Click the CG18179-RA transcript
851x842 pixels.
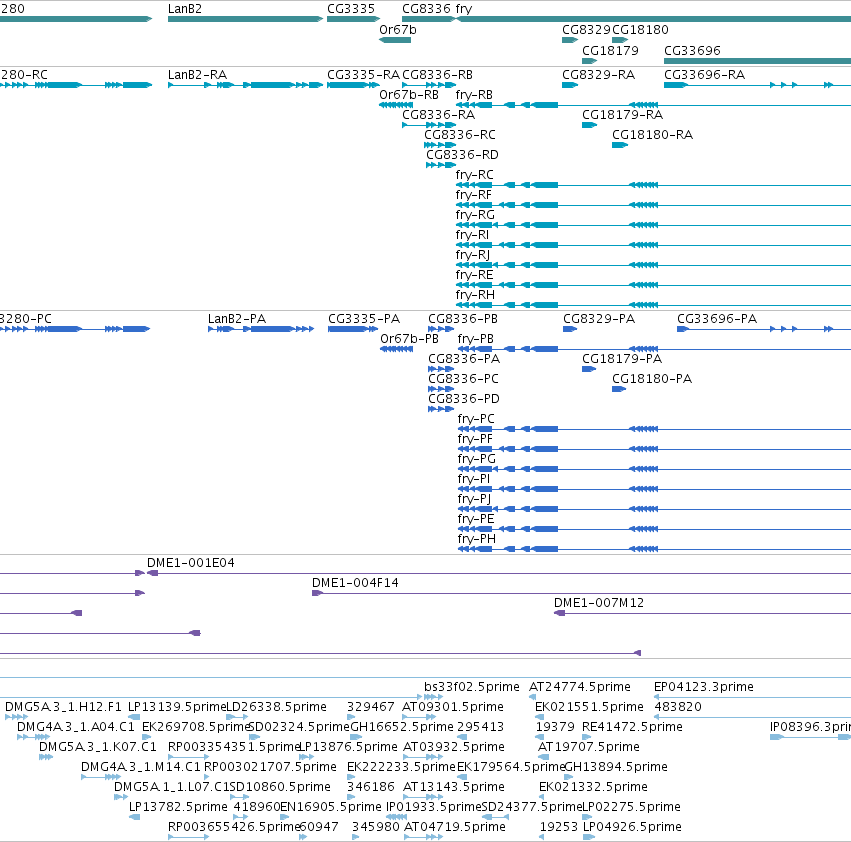589,125
